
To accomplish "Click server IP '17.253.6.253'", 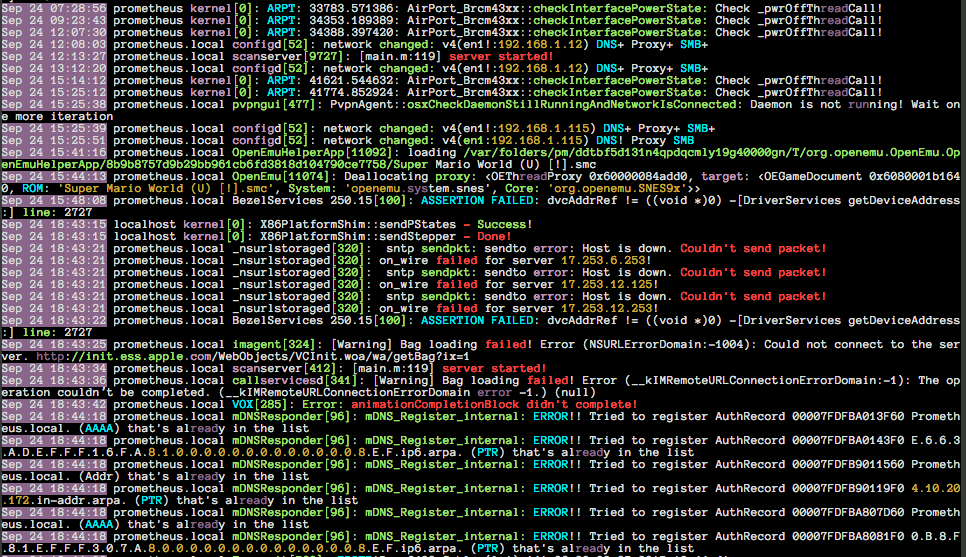I will tap(603, 261).
